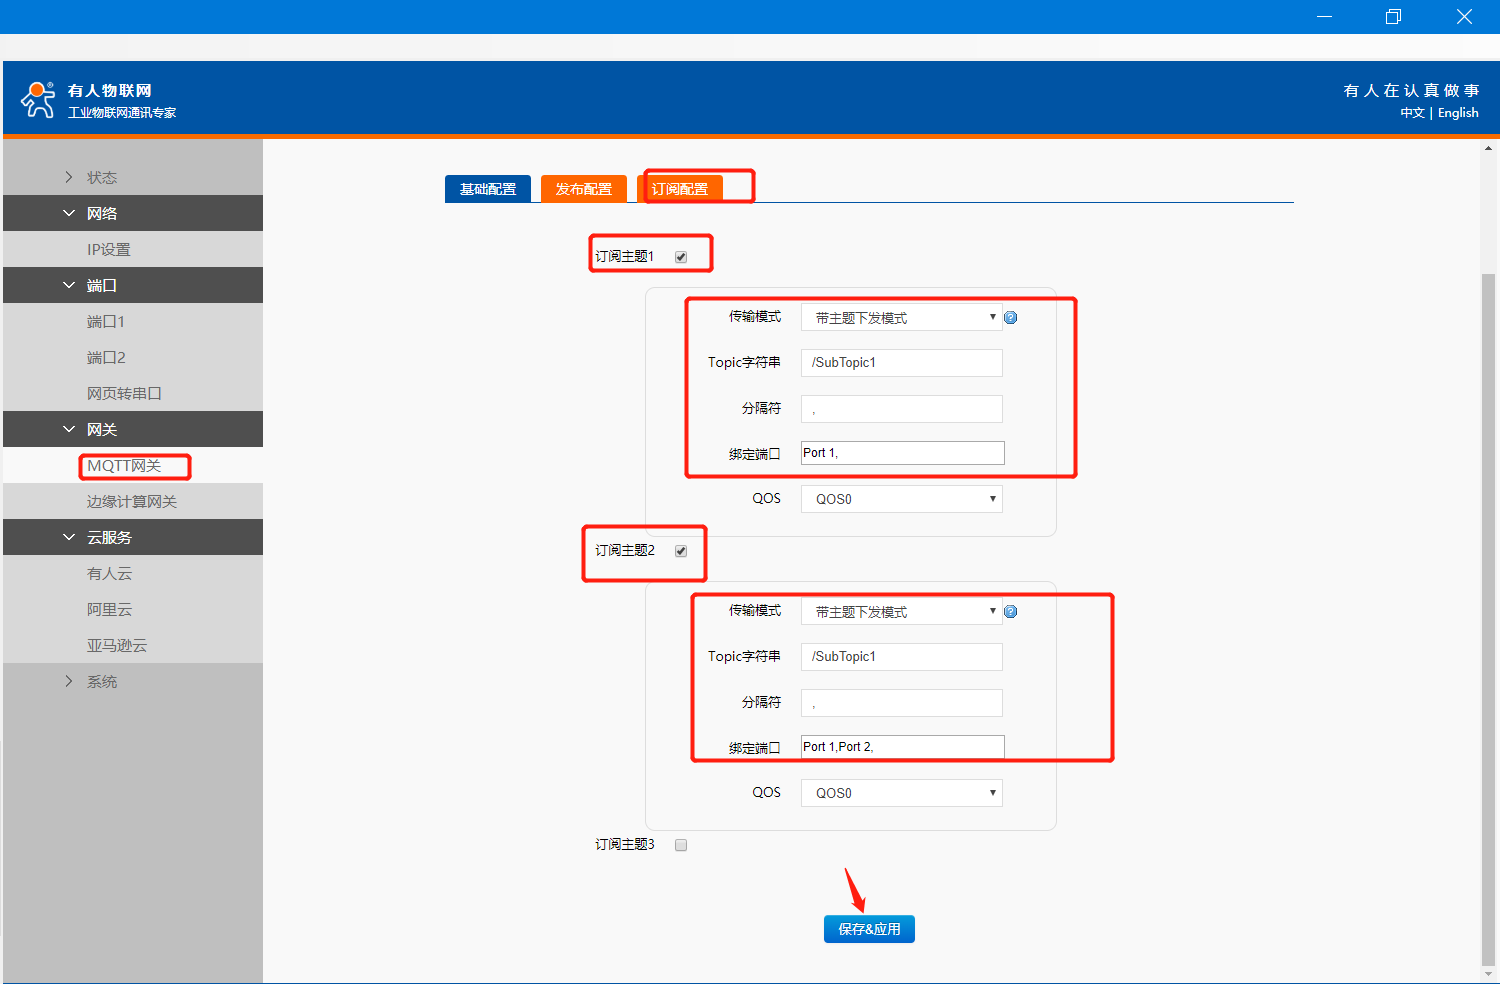Expand the 系统 sidebar section

tap(101, 681)
